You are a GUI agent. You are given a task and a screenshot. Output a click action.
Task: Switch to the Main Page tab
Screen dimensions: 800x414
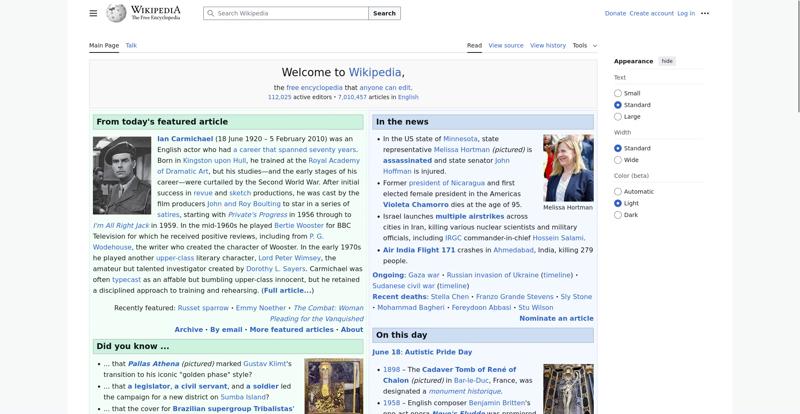tap(104, 45)
